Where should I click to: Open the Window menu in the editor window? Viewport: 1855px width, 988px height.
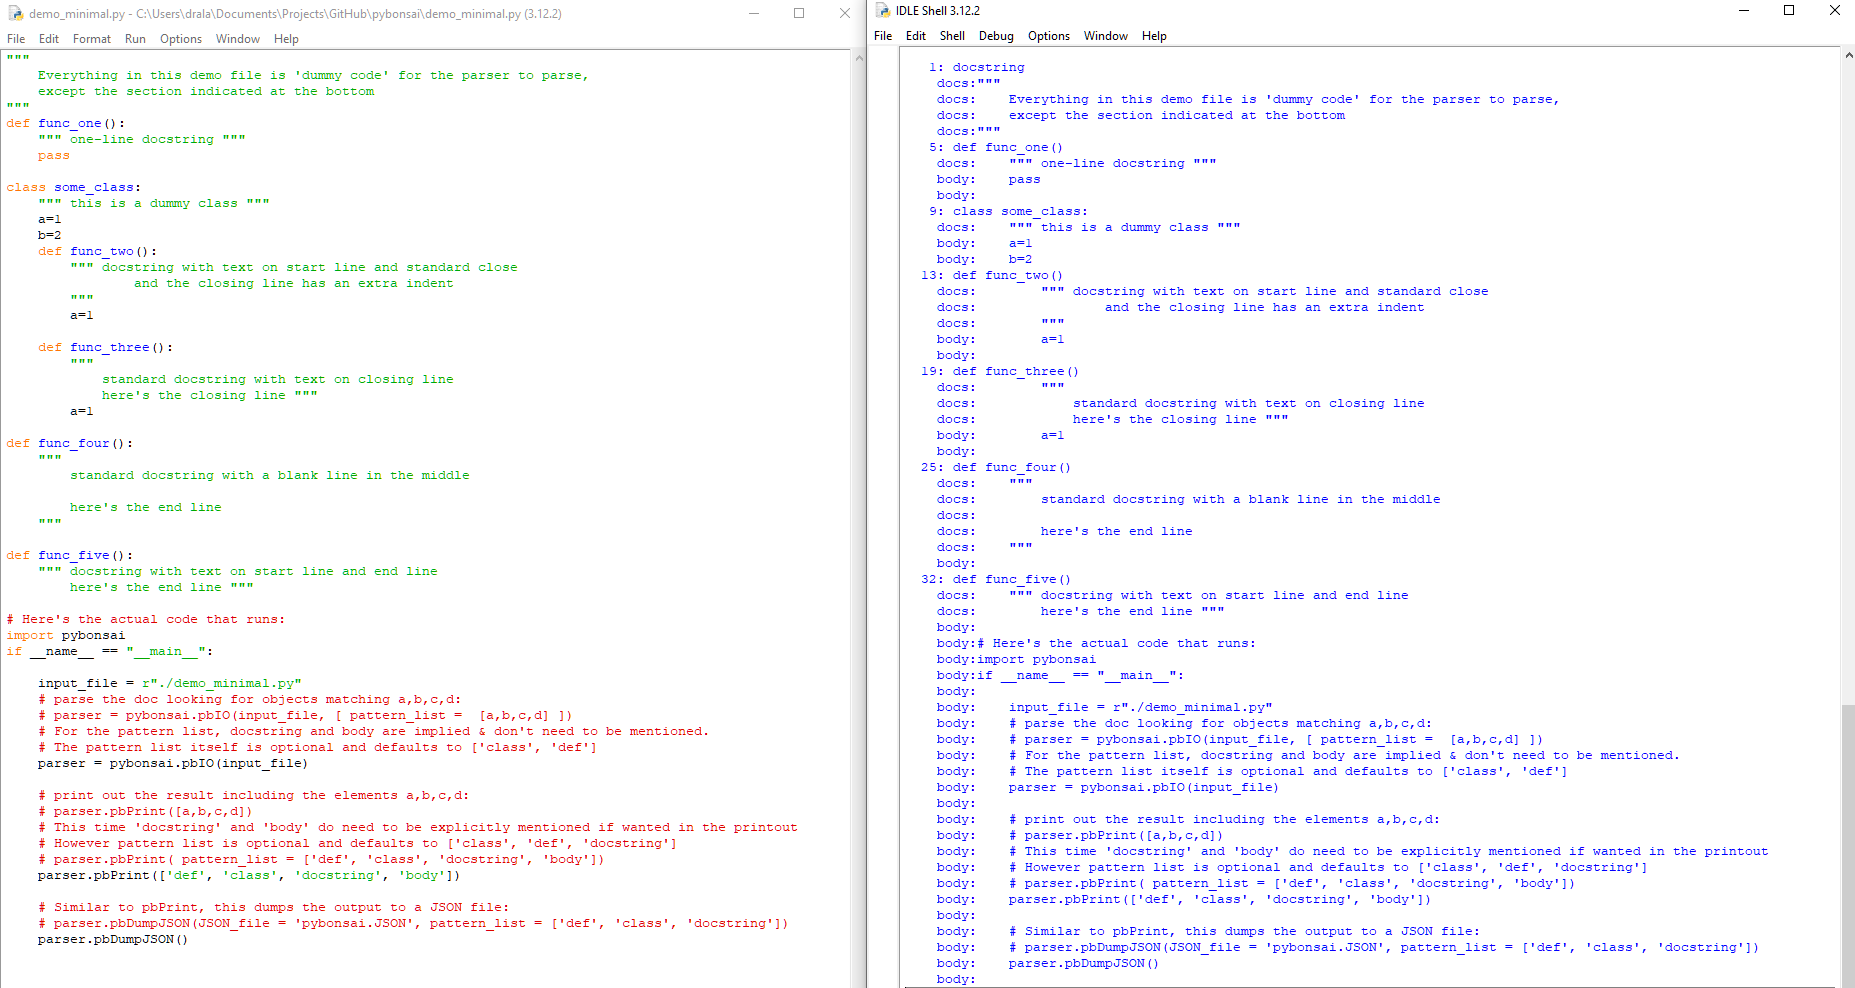(238, 39)
